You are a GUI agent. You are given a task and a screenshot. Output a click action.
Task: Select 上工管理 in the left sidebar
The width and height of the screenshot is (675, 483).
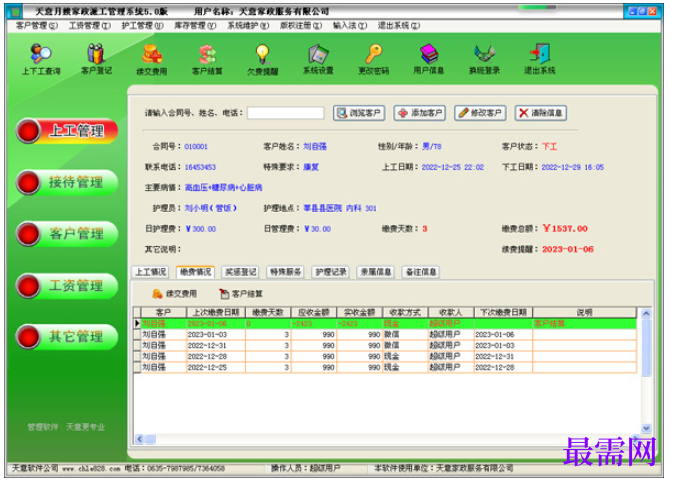click(x=67, y=131)
